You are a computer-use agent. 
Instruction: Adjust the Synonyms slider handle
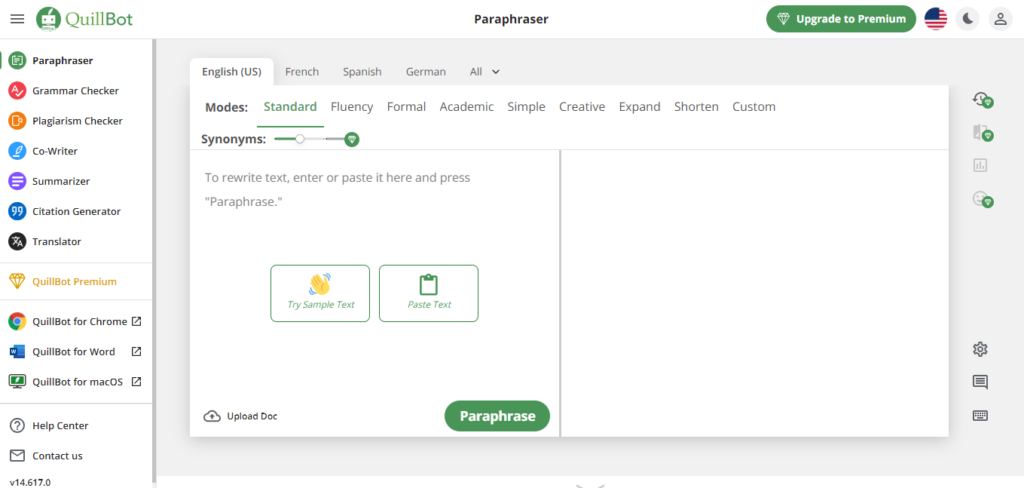coord(300,139)
